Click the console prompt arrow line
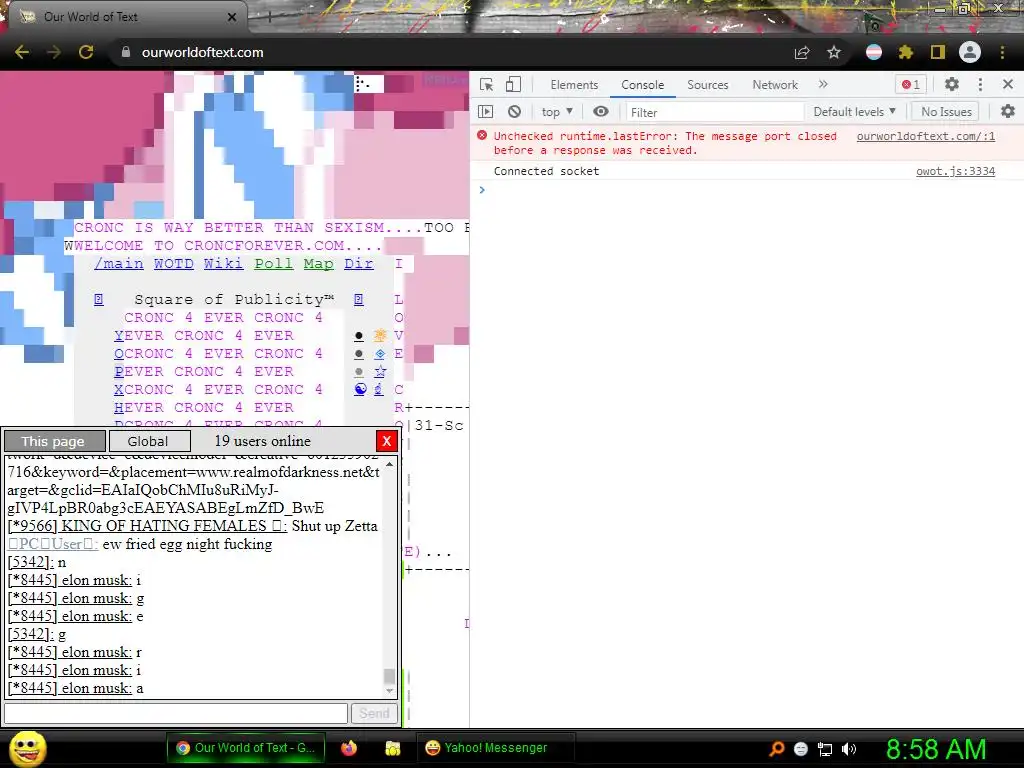This screenshot has height=768, width=1024. (x=746, y=190)
